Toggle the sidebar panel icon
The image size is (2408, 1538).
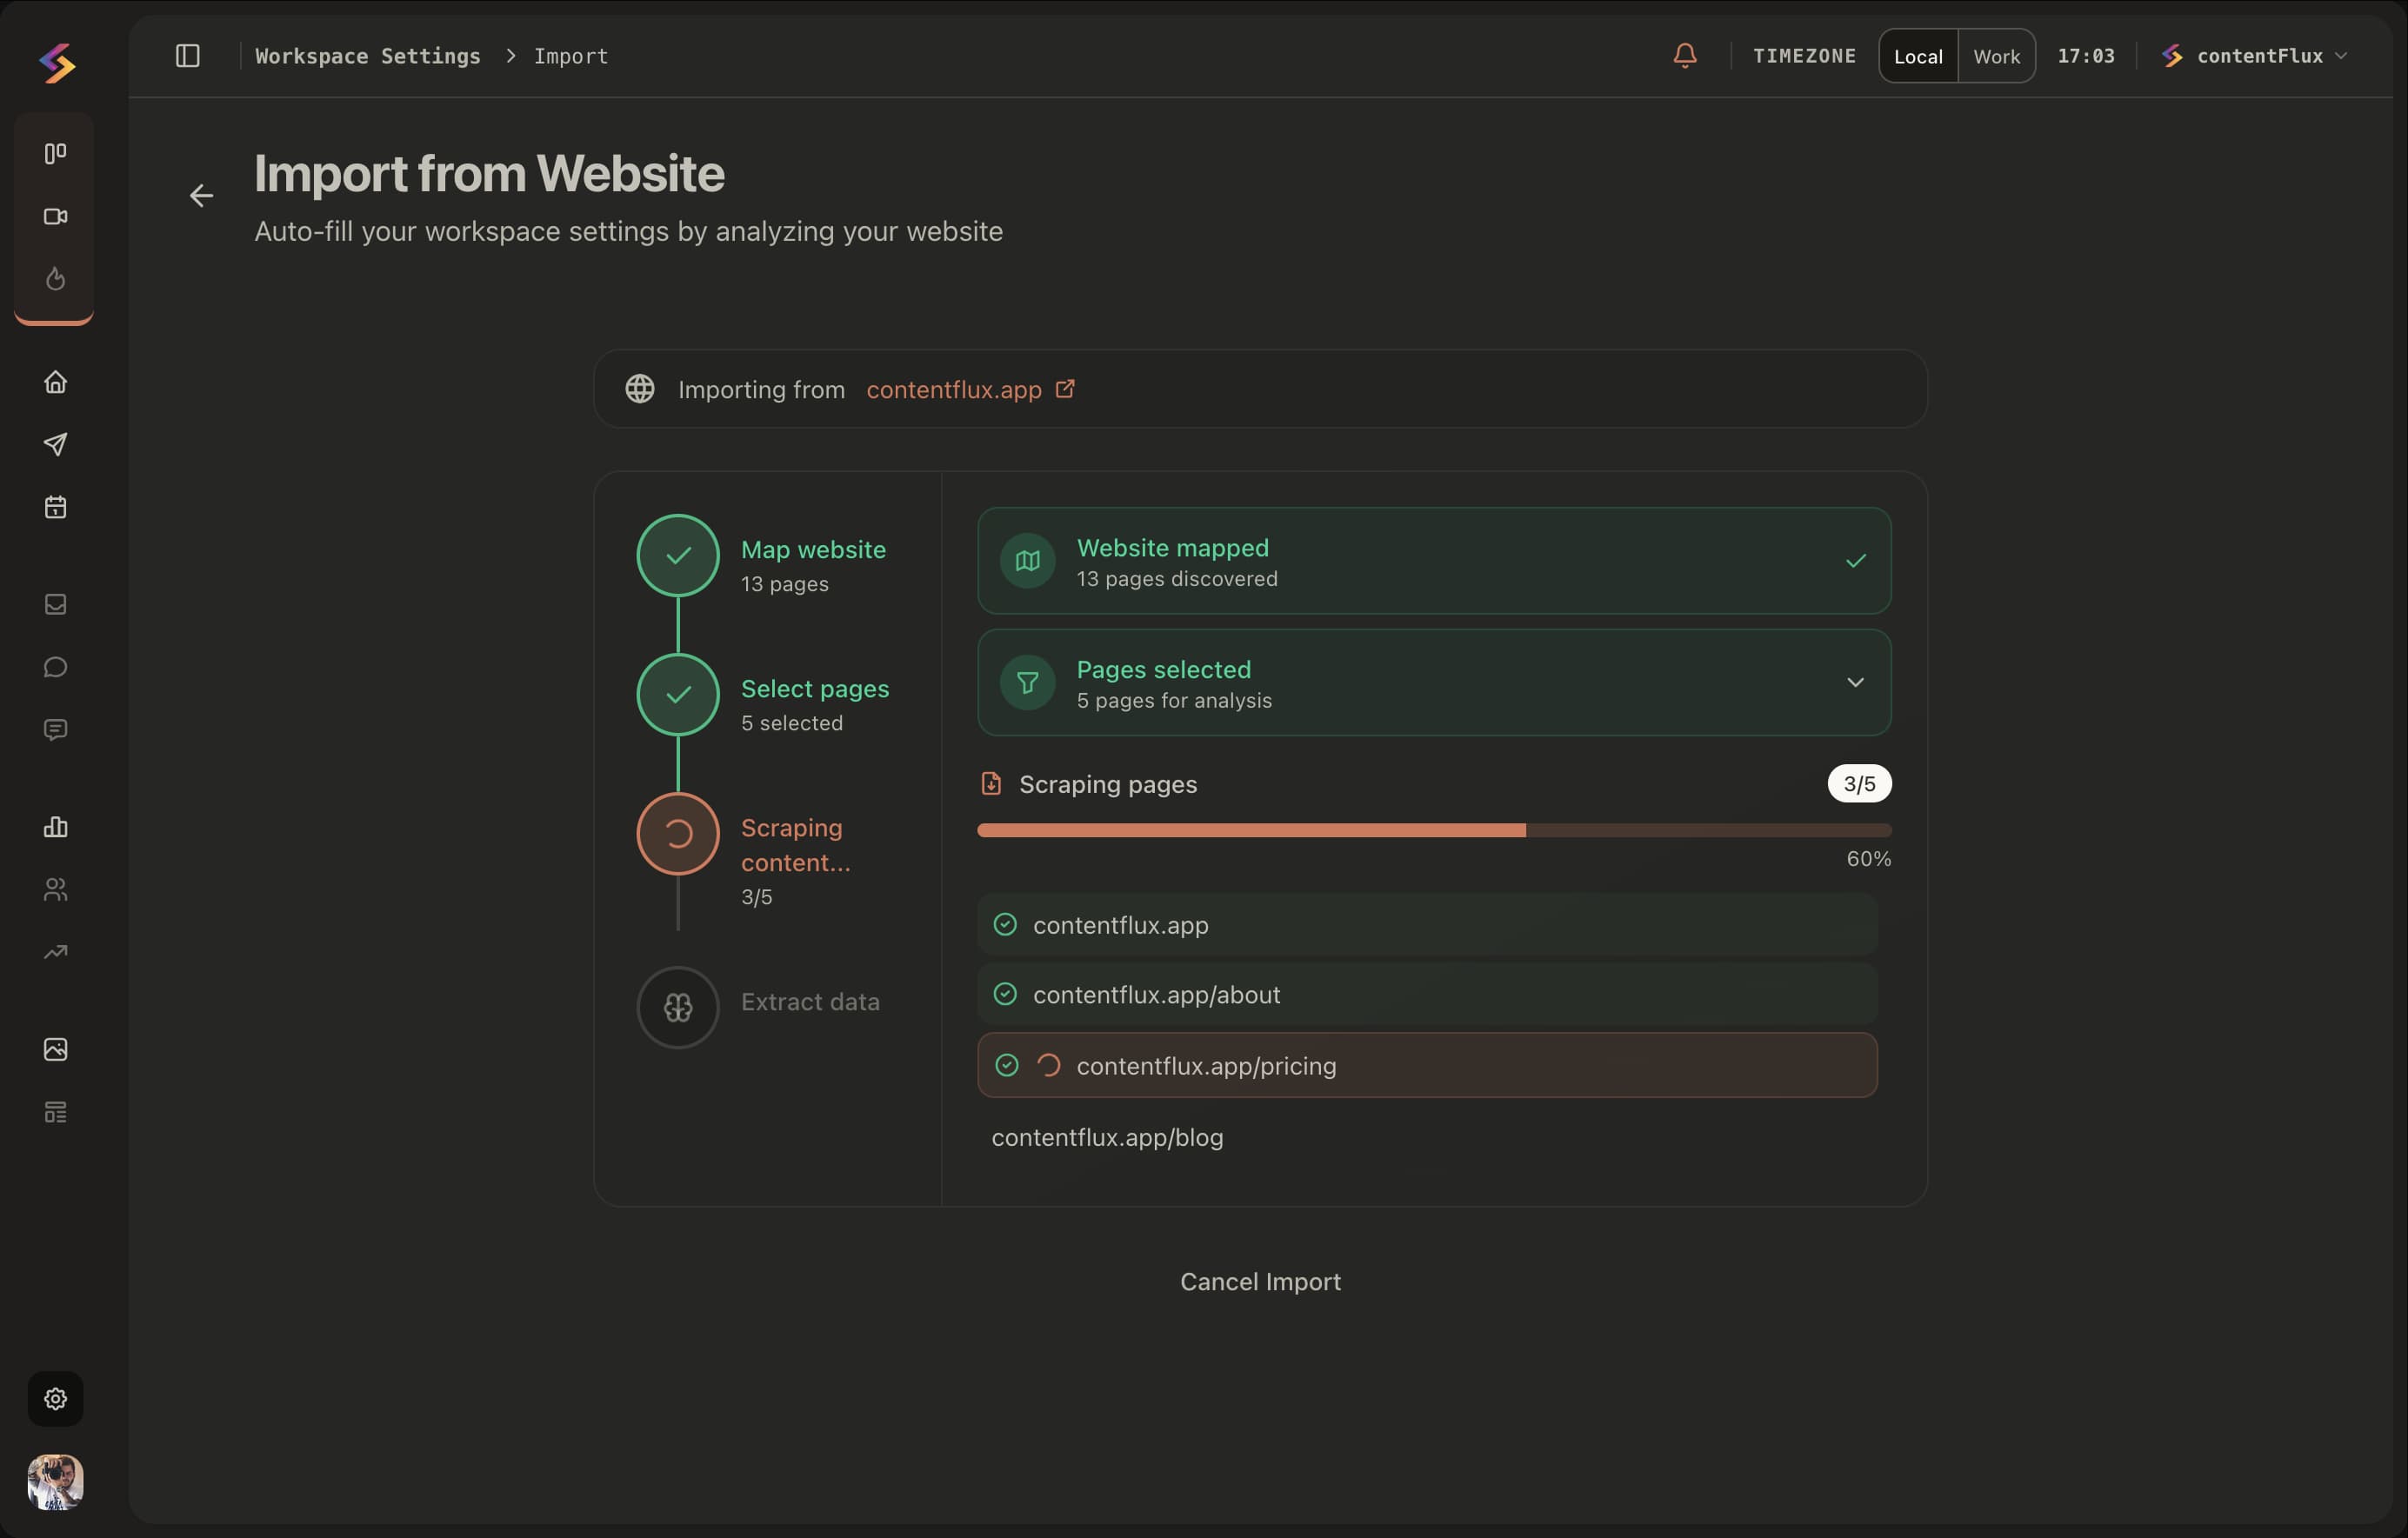pyautogui.click(x=187, y=56)
